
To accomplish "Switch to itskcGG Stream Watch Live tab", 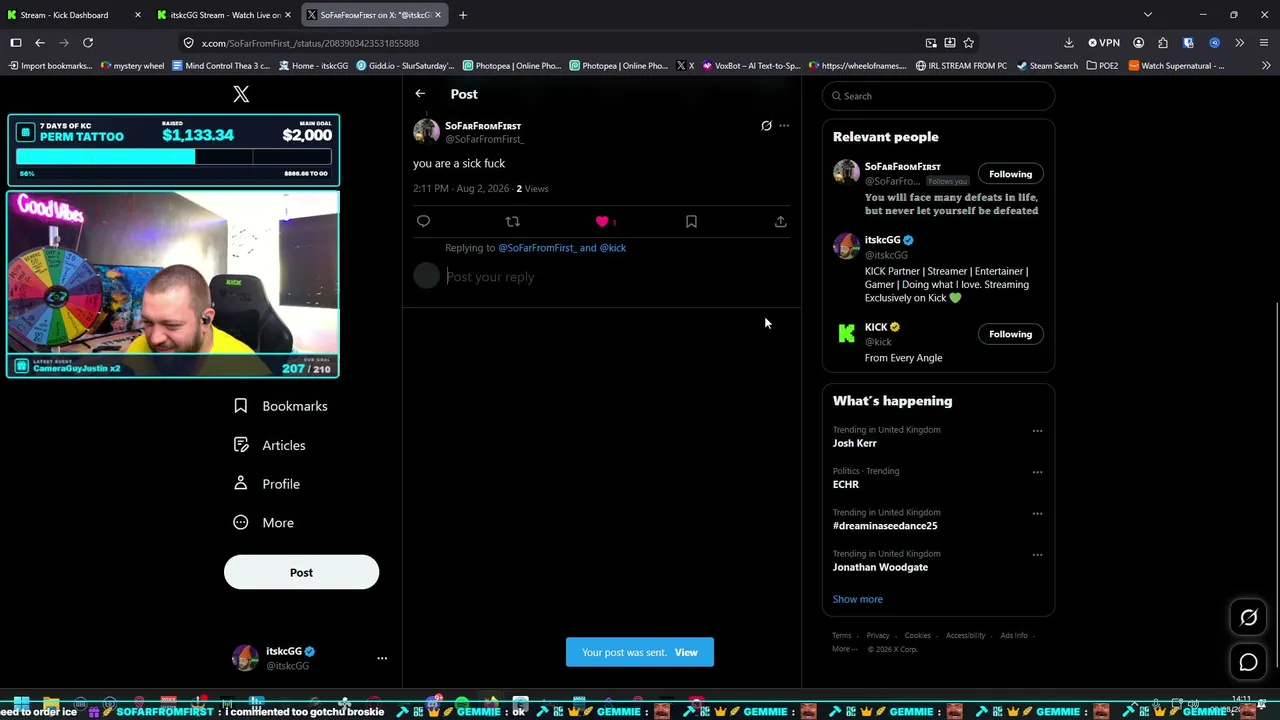I will pyautogui.click(x=224, y=15).
